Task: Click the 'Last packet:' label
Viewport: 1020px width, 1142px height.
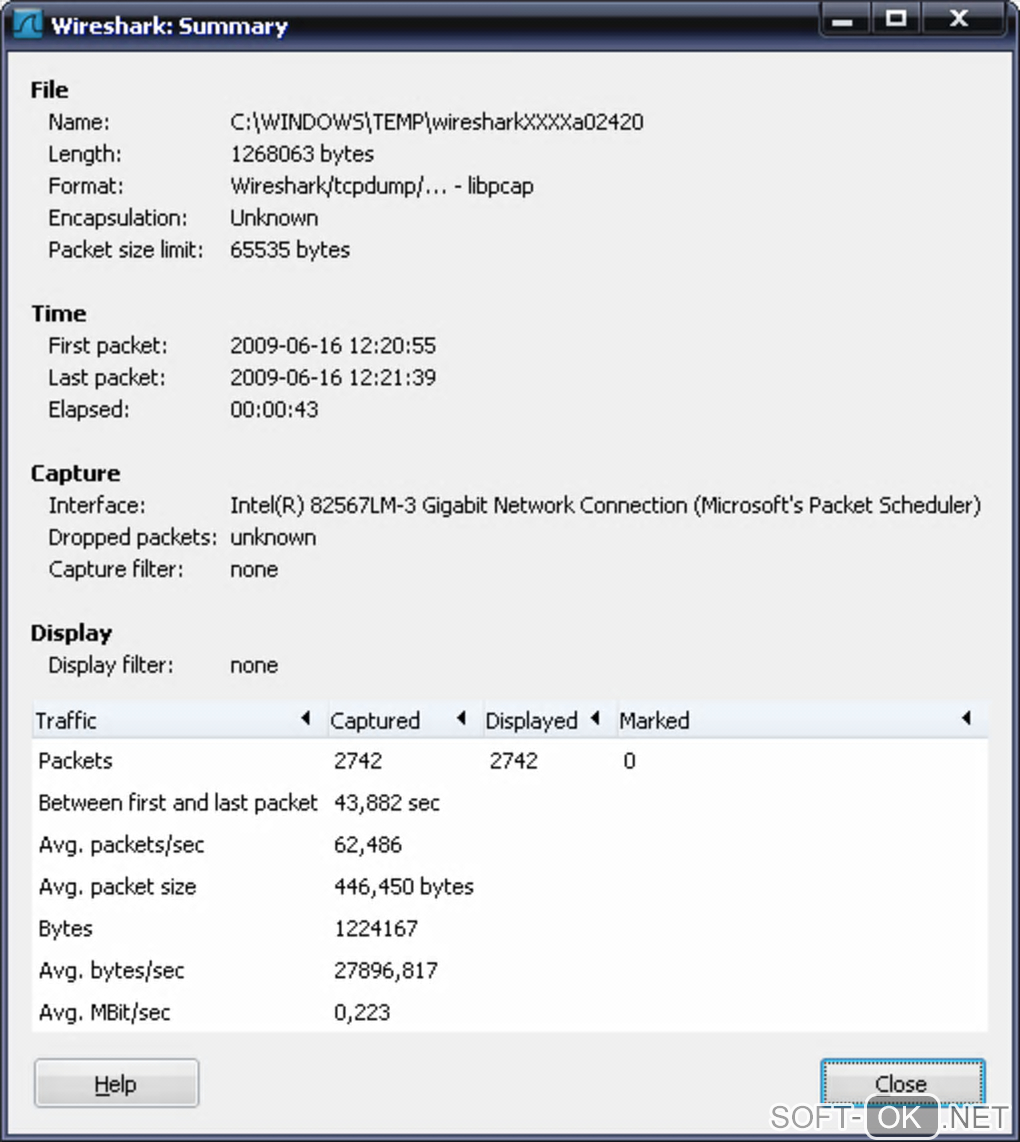Action: [107, 377]
